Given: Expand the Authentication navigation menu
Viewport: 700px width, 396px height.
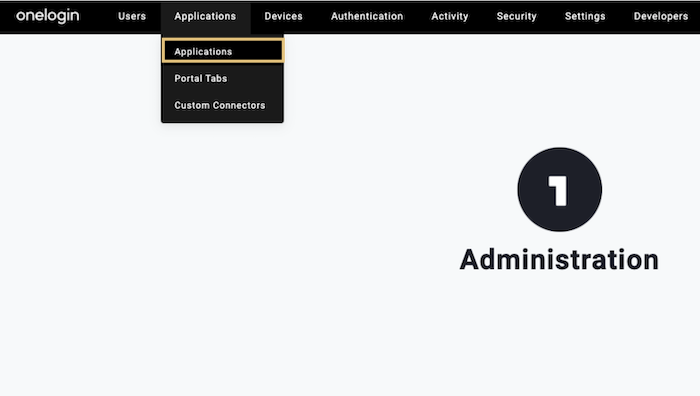Looking at the screenshot, I should tap(367, 17).
